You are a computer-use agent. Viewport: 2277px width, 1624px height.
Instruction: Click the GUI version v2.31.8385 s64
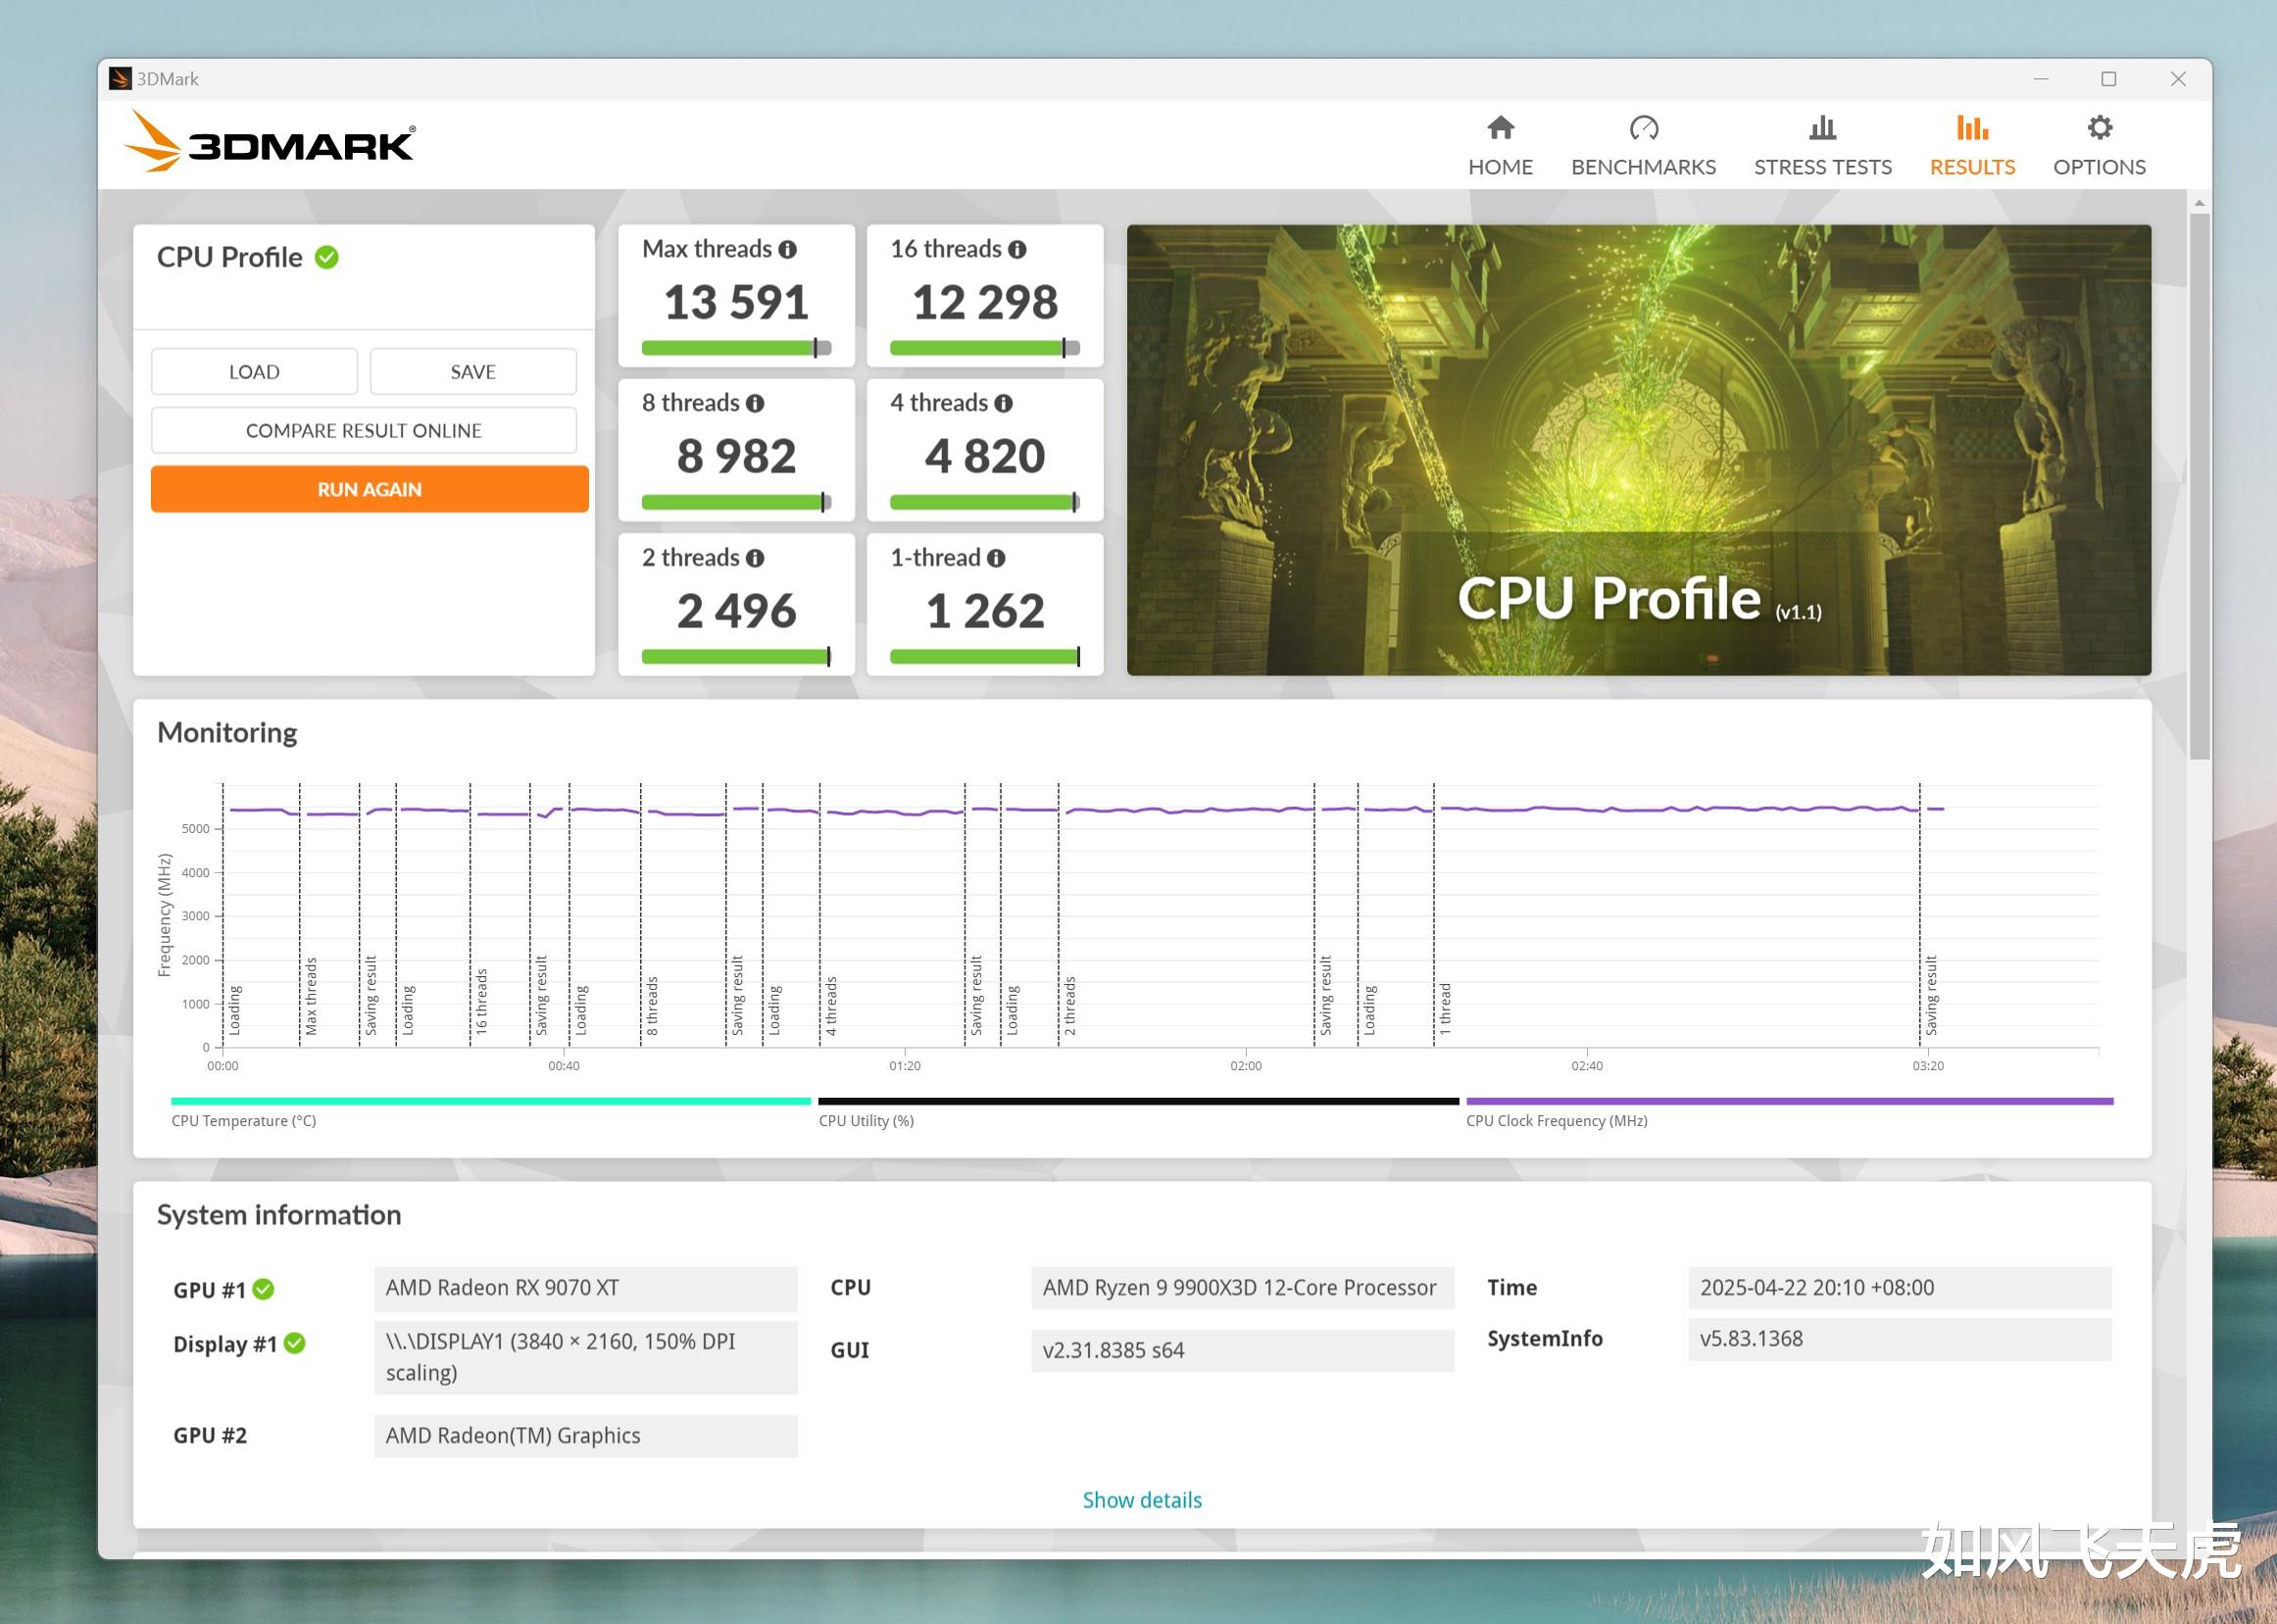point(1242,1351)
